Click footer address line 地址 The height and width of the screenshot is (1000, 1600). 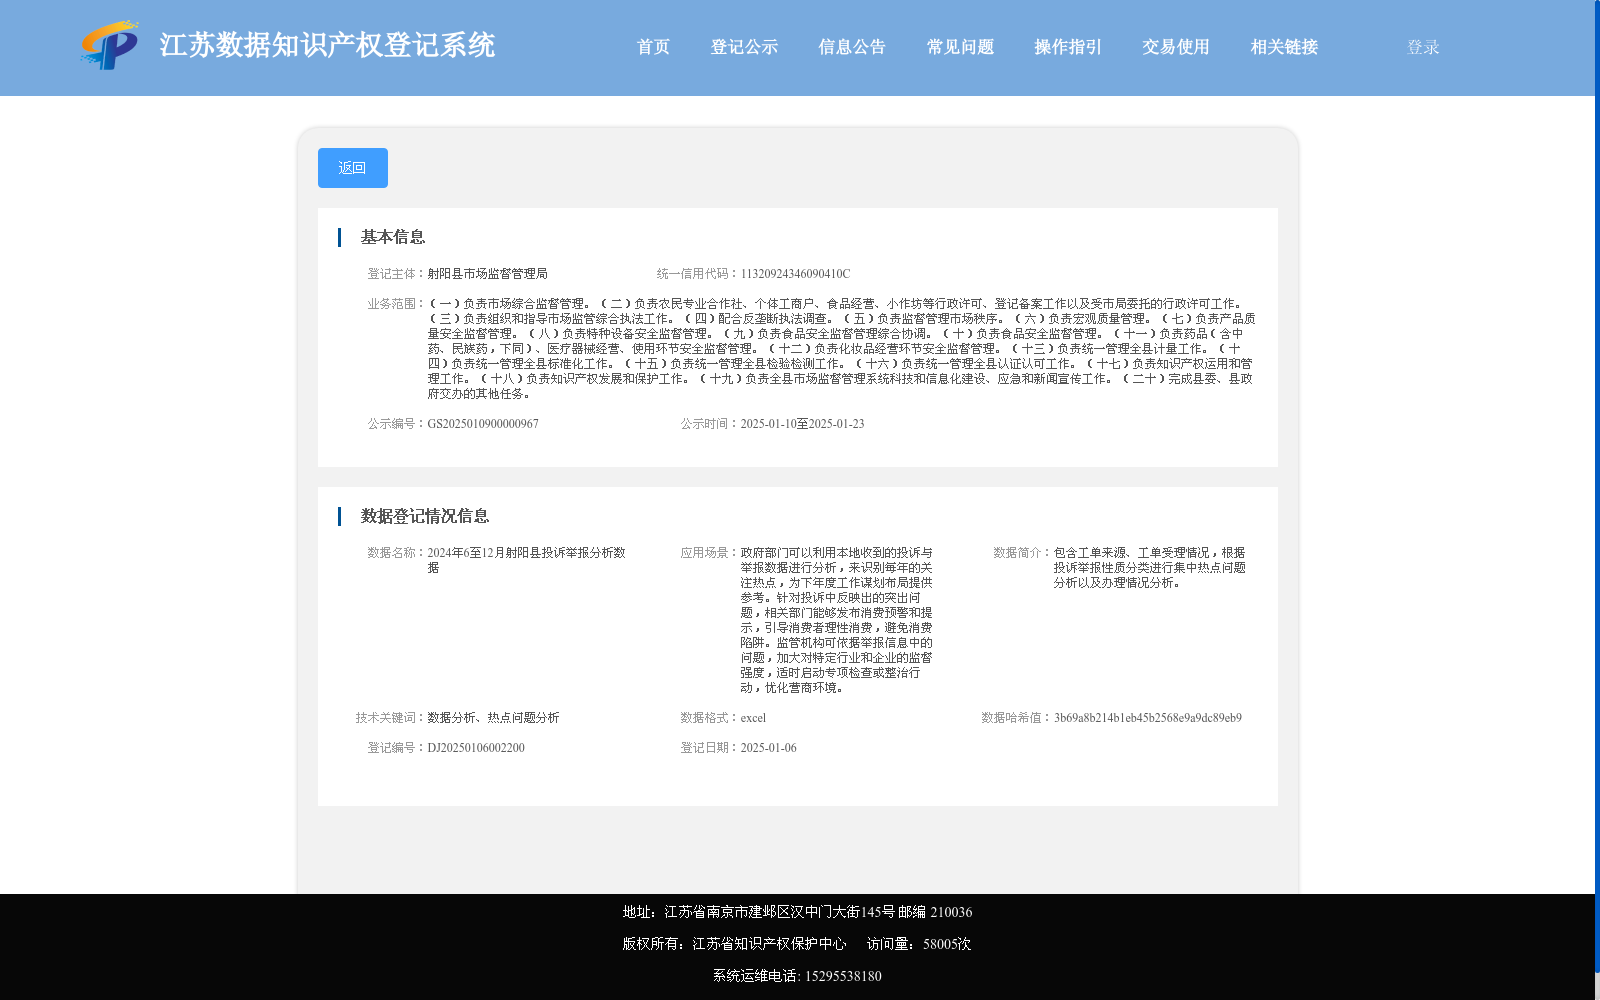tap(797, 912)
